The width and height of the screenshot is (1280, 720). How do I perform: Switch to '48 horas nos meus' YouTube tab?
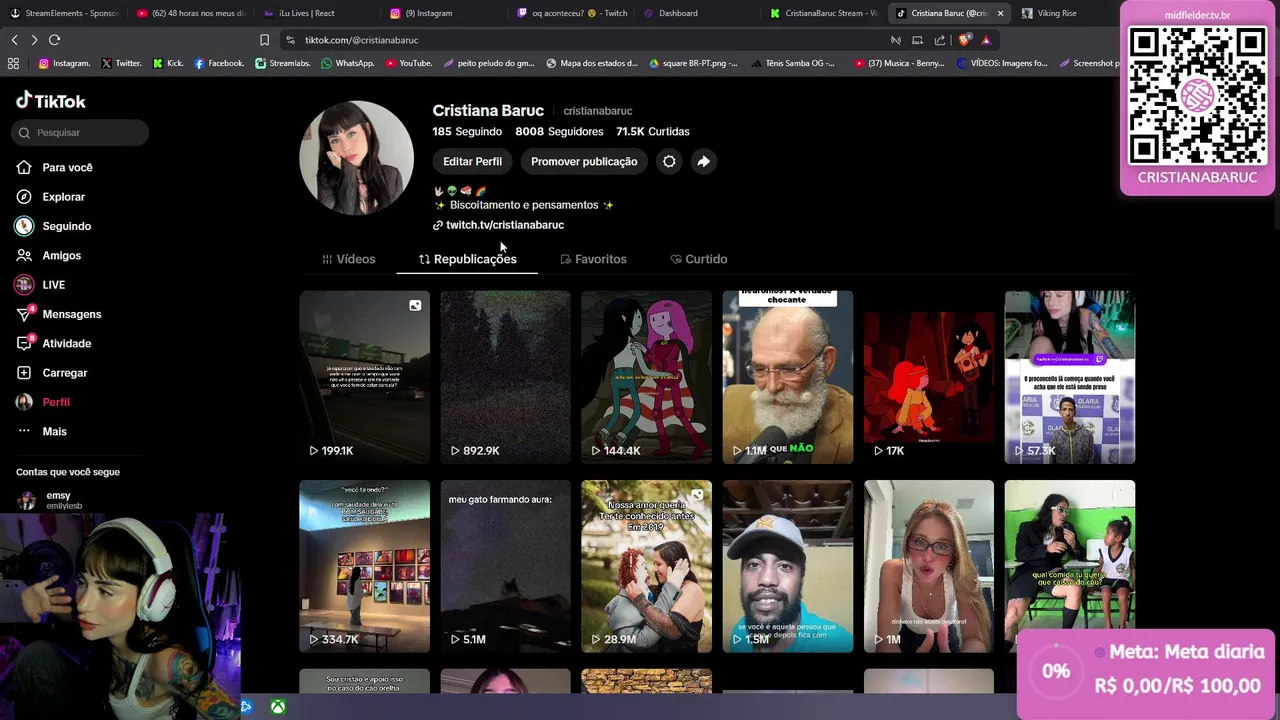(190, 13)
